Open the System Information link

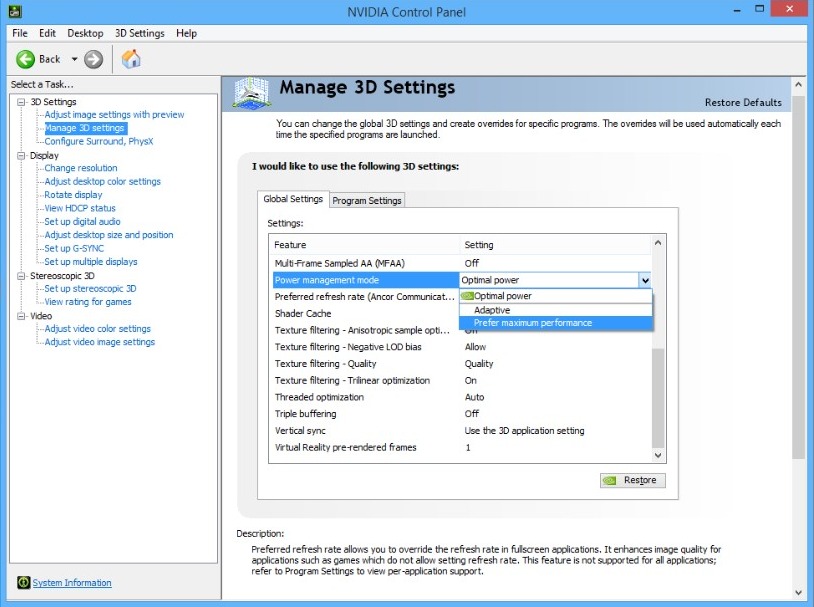72,583
